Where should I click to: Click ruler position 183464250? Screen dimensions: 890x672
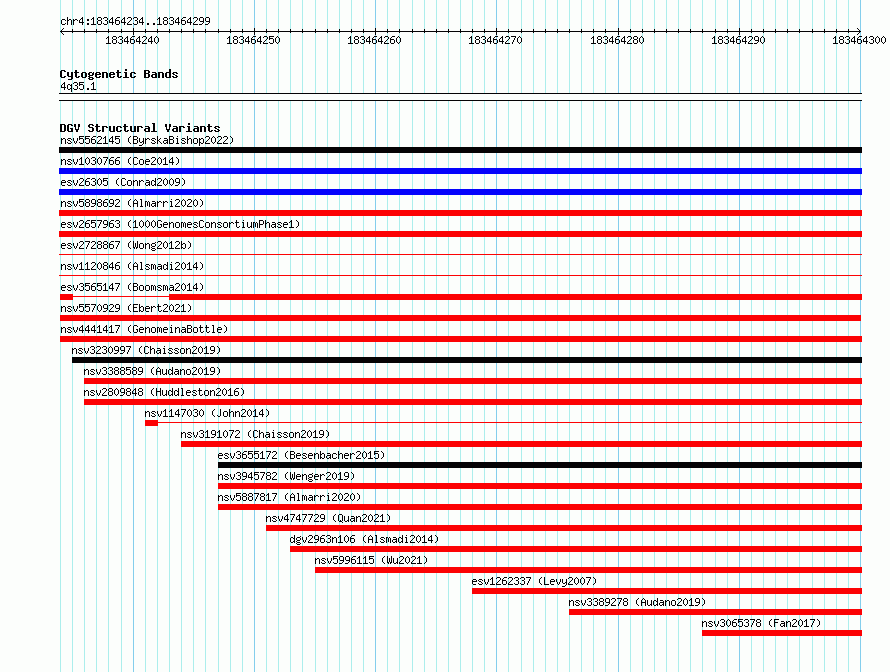pyautogui.click(x=253, y=40)
